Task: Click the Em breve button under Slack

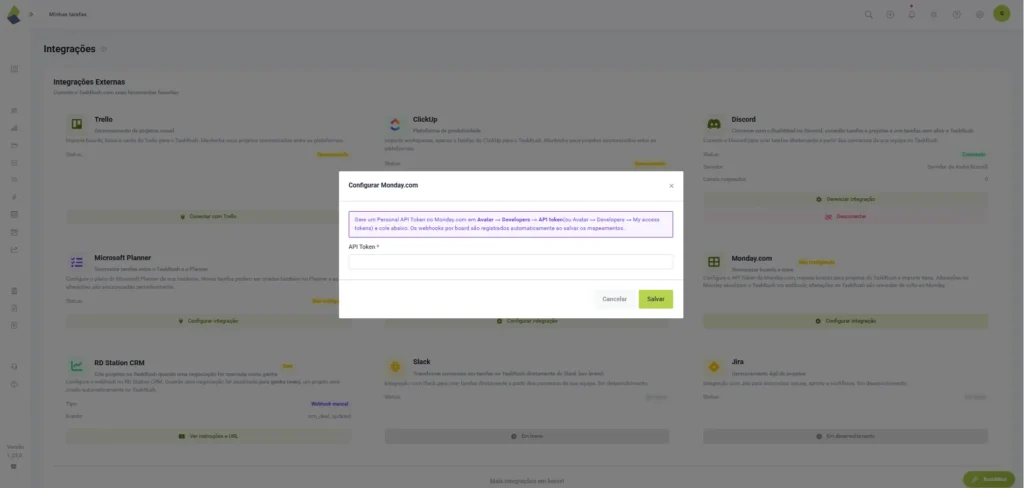Action: tap(526, 436)
